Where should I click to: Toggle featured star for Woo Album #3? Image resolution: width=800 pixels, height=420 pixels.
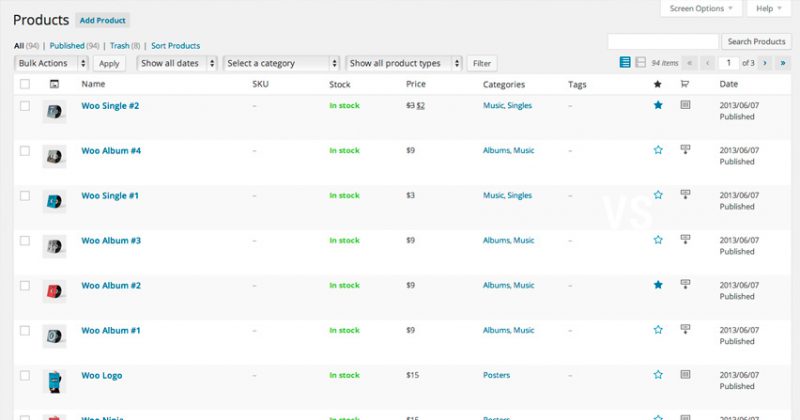coord(658,240)
